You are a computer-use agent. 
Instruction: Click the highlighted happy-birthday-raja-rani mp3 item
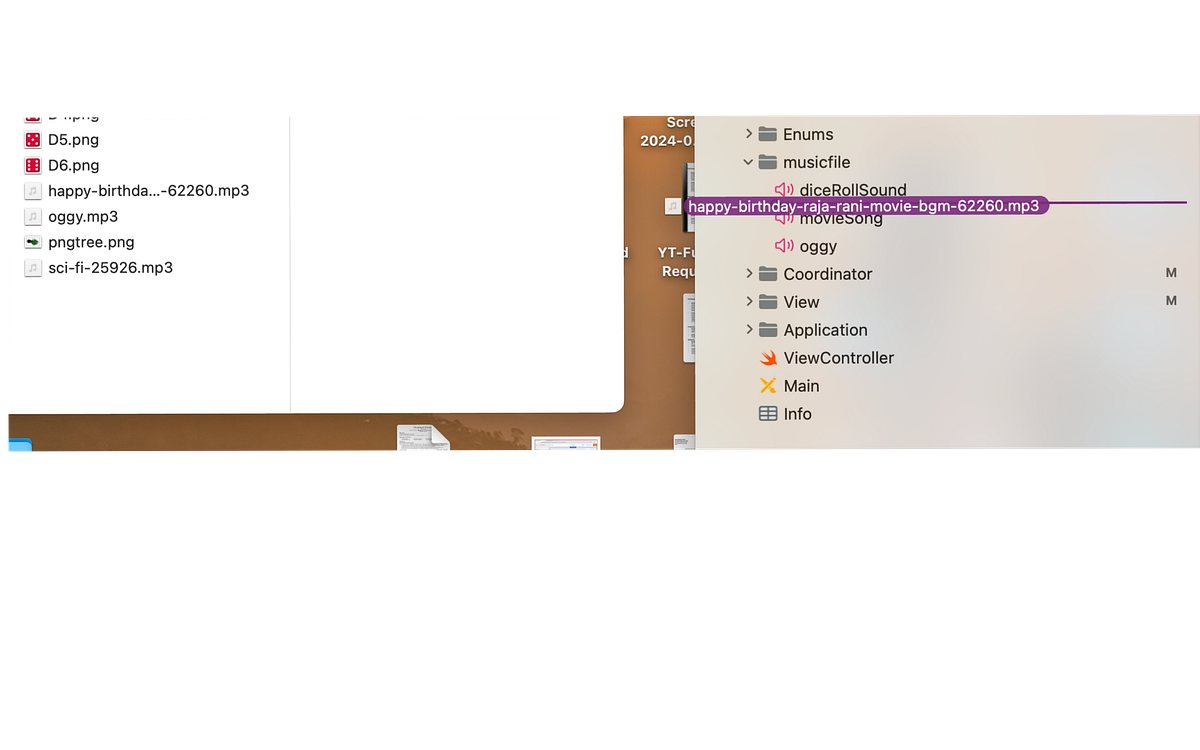863,205
